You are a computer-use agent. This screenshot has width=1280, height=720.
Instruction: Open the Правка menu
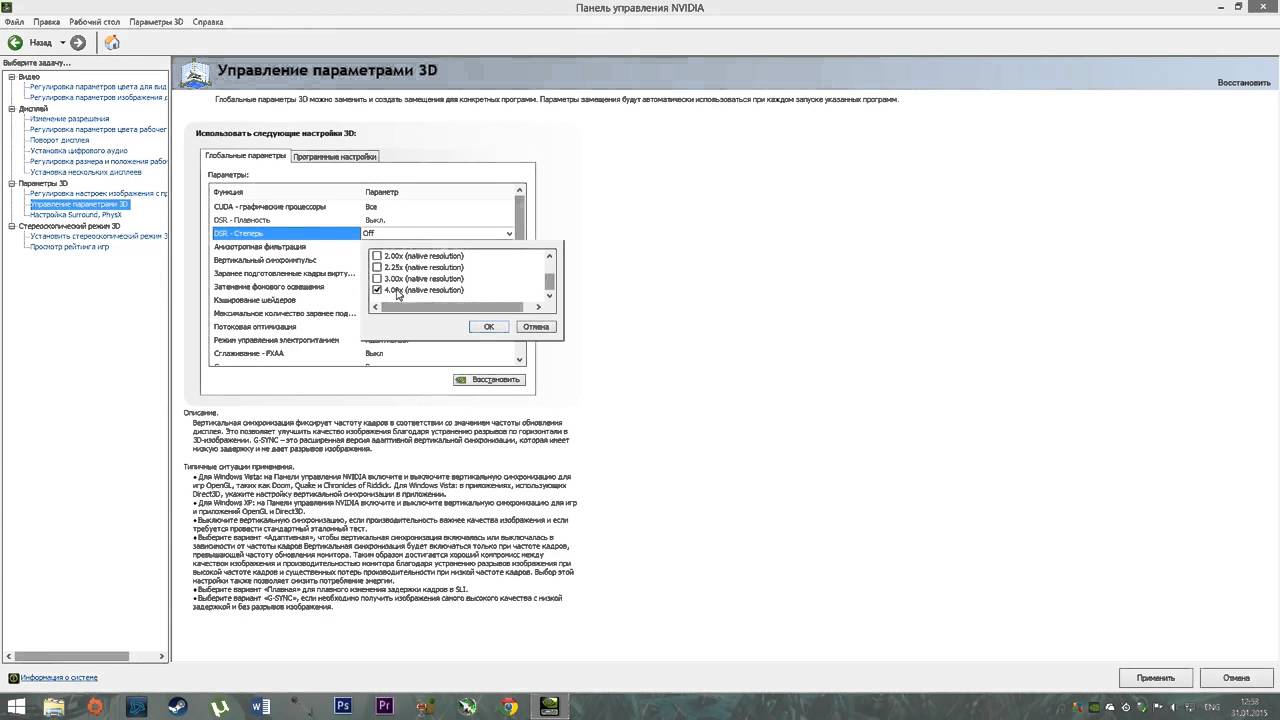46,22
